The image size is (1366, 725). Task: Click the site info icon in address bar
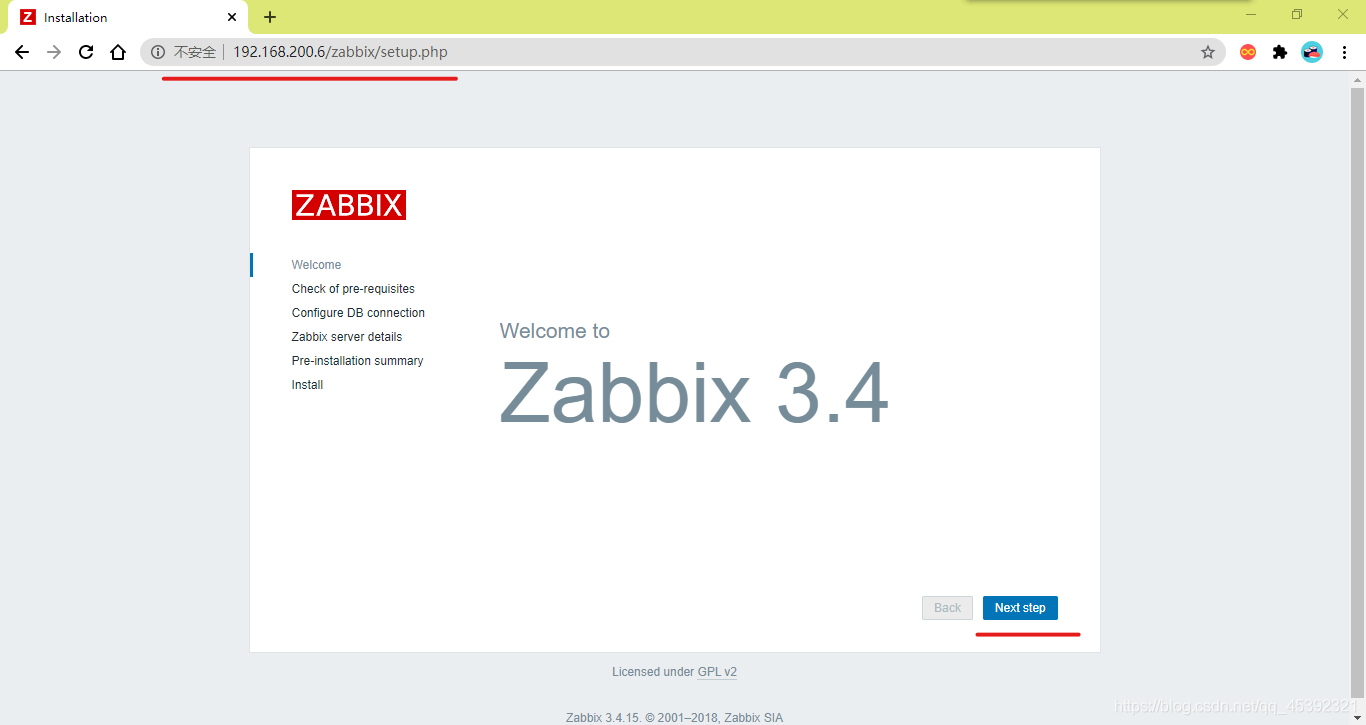pyautogui.click(x=158, y=52)
